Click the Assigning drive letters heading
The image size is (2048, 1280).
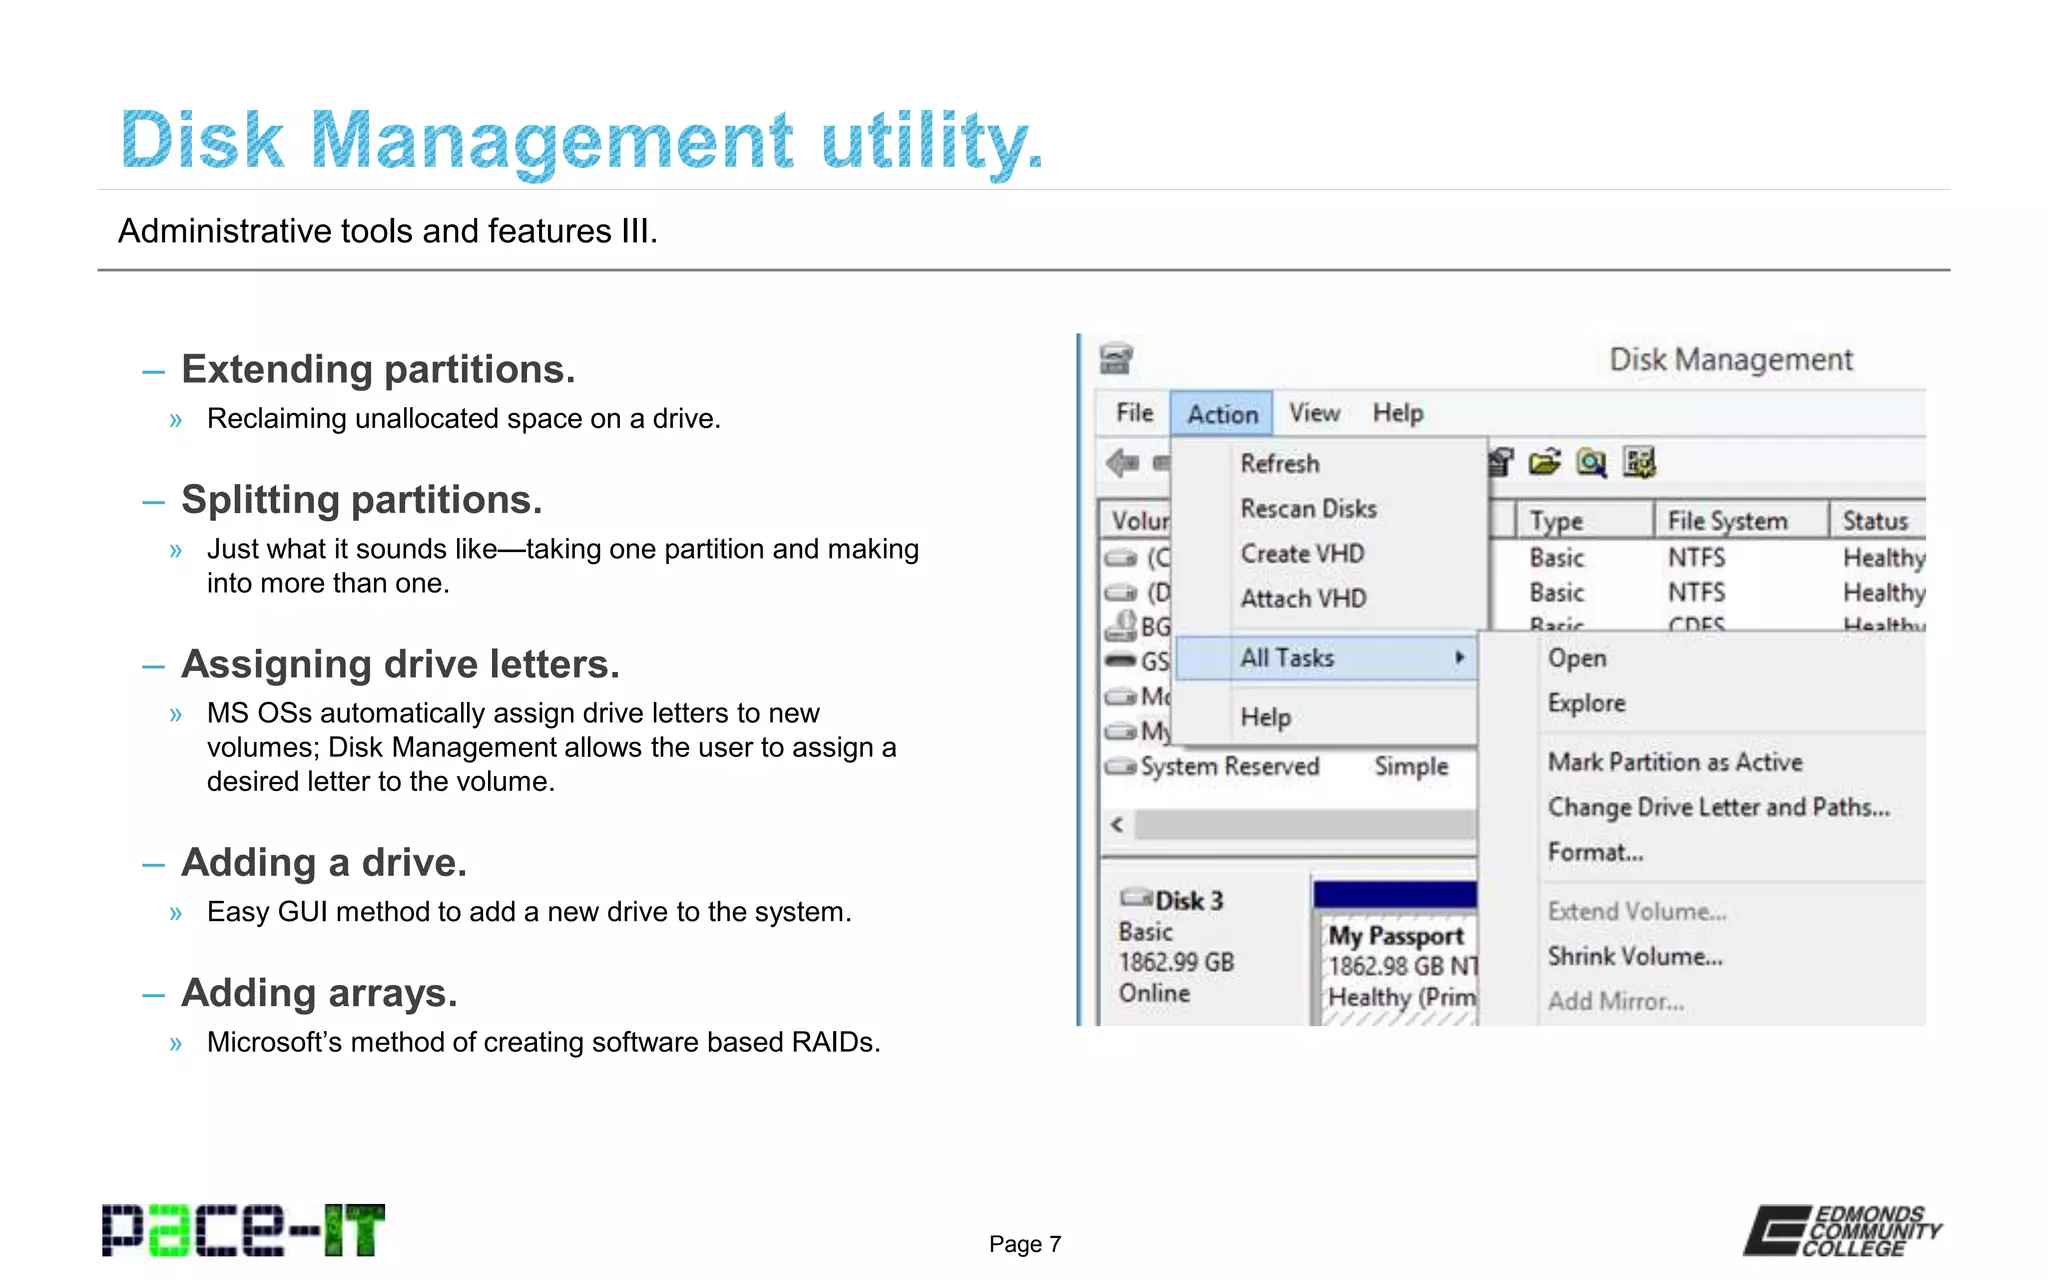400,664
